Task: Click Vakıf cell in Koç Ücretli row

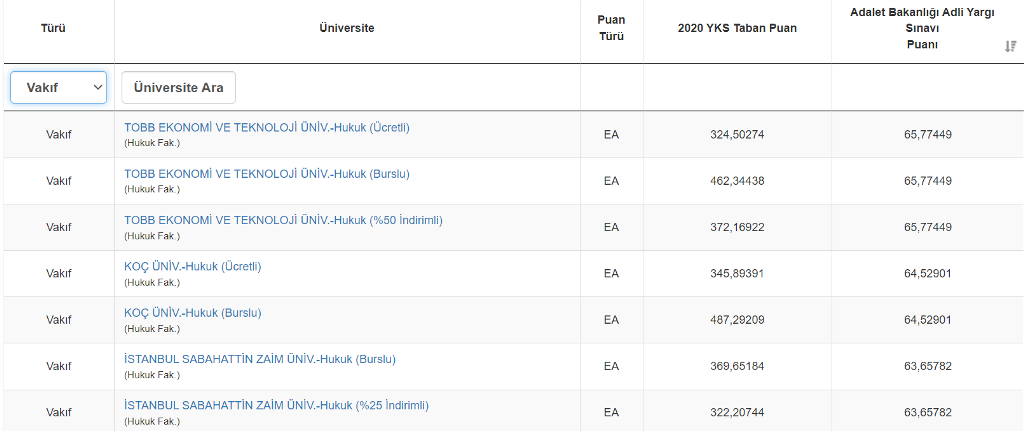Action: pyautogui.click(x=58, y=273)
